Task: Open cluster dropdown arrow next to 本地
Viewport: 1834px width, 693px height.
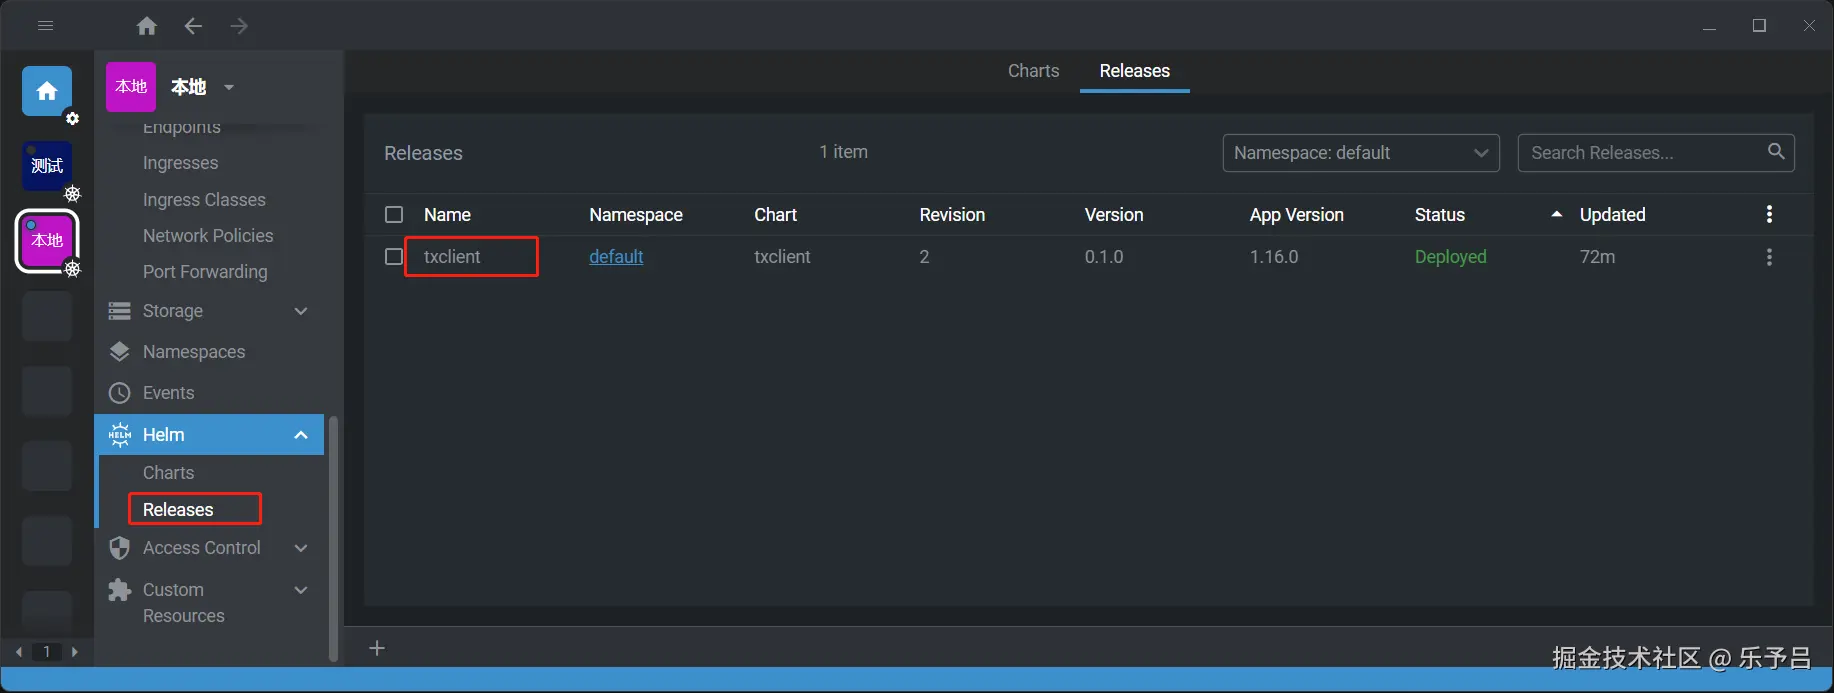Action: [x=229, y=87]
